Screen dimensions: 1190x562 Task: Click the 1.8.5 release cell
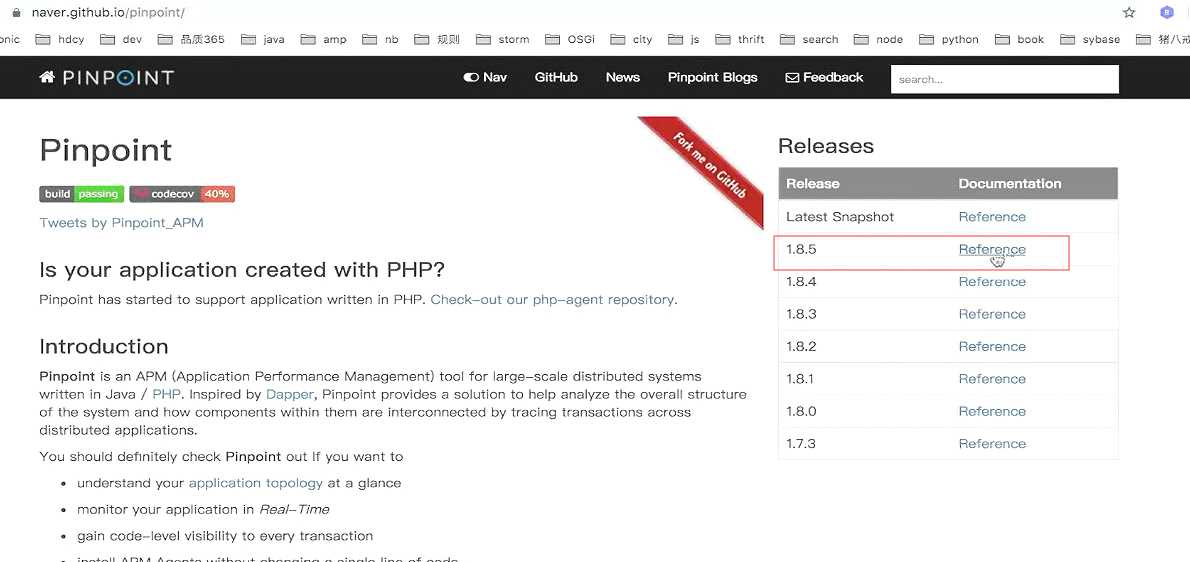click(x=801, y=250)
